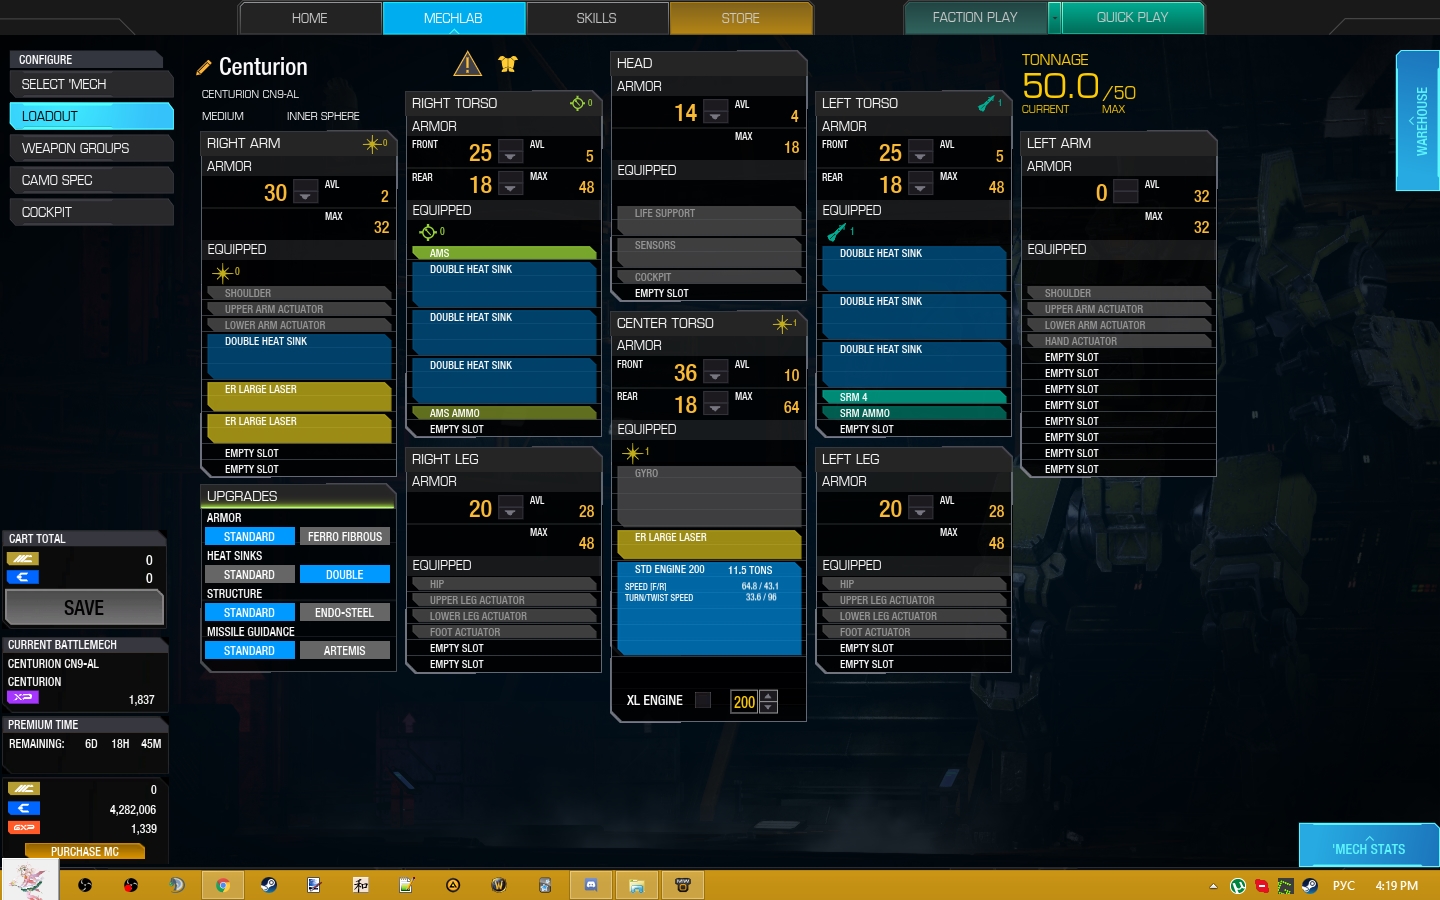Click the energy hardpoint icon in Center Torso header

tap(784, 323)
